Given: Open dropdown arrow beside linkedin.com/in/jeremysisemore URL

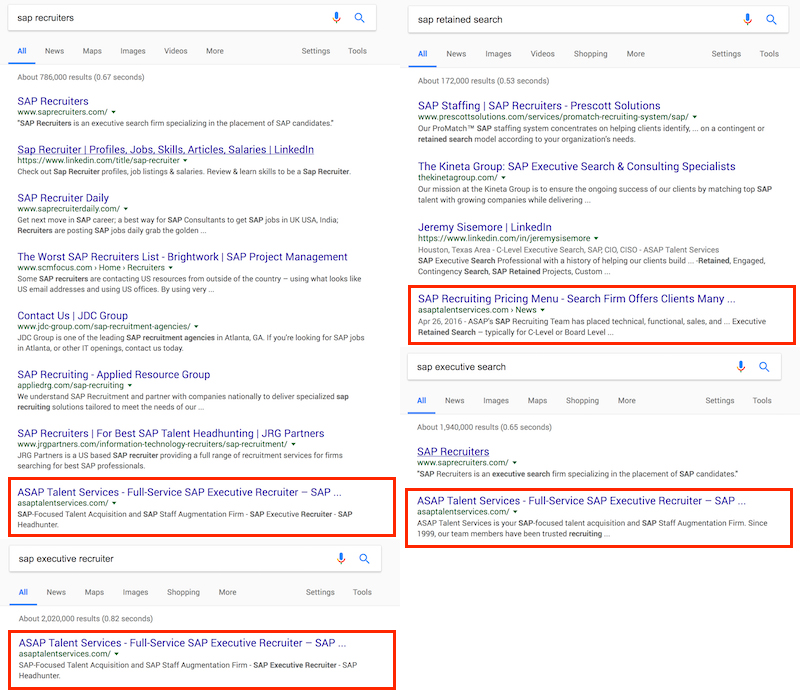Looking at the screenshot, I should tap(596, 239).
